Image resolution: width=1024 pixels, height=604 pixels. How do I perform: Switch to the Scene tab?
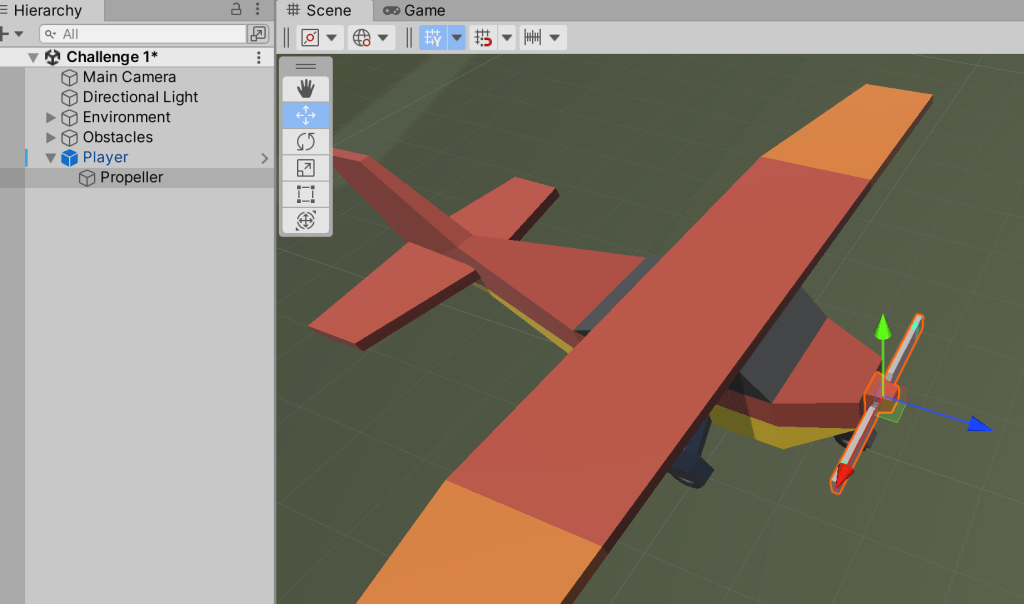[x=319, y=10]
